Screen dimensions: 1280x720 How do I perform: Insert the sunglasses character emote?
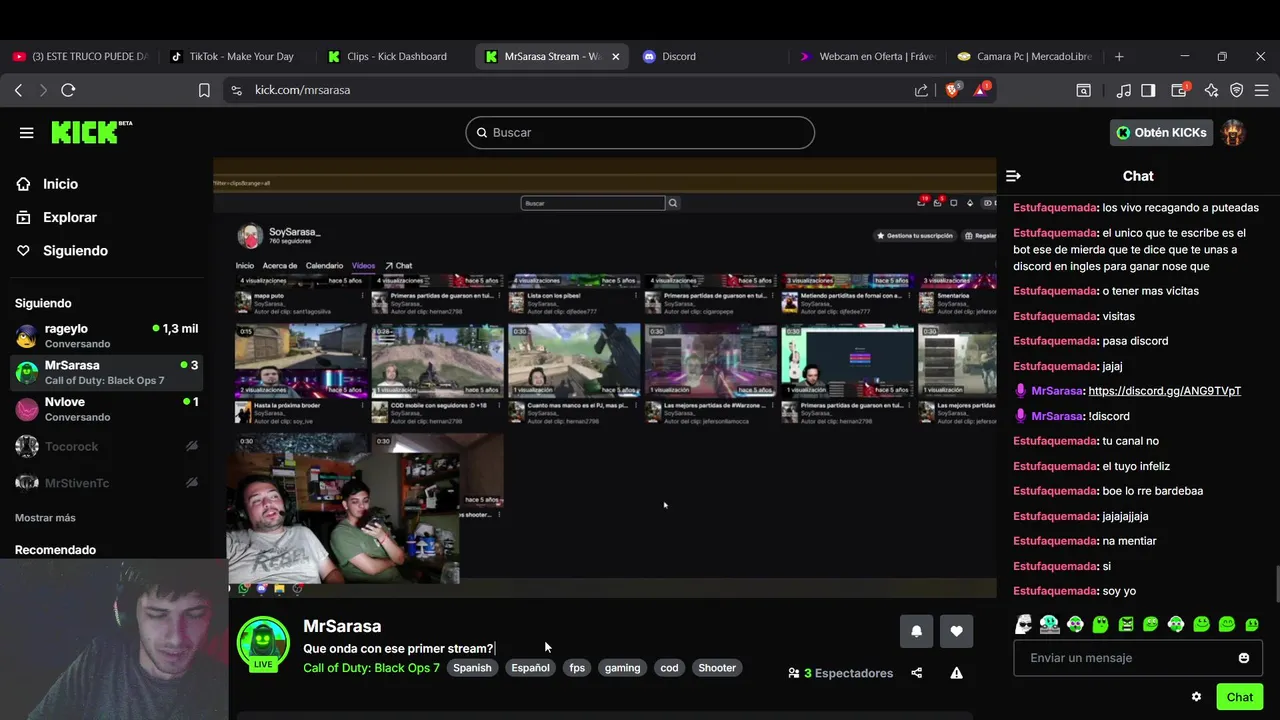pyautogui.click(x=1024, y=624)
